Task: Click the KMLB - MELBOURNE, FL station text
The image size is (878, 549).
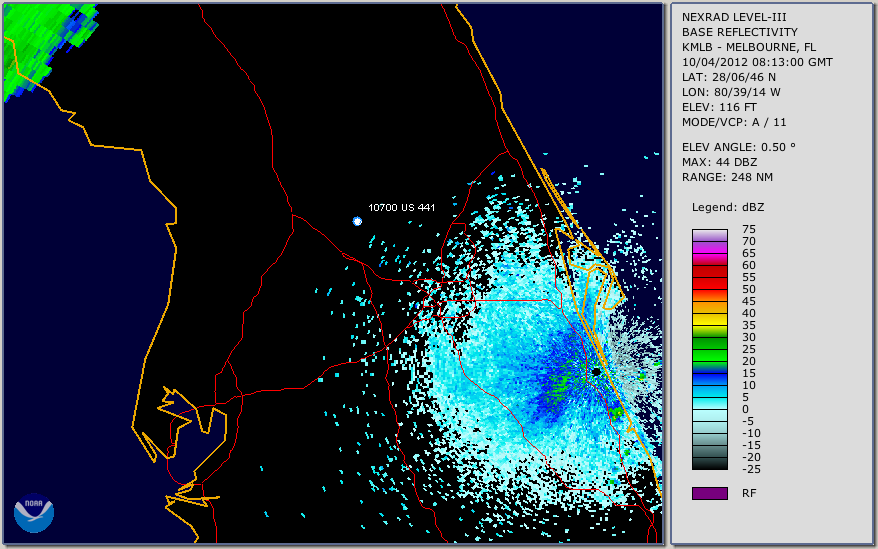Action: click(749, 47)
